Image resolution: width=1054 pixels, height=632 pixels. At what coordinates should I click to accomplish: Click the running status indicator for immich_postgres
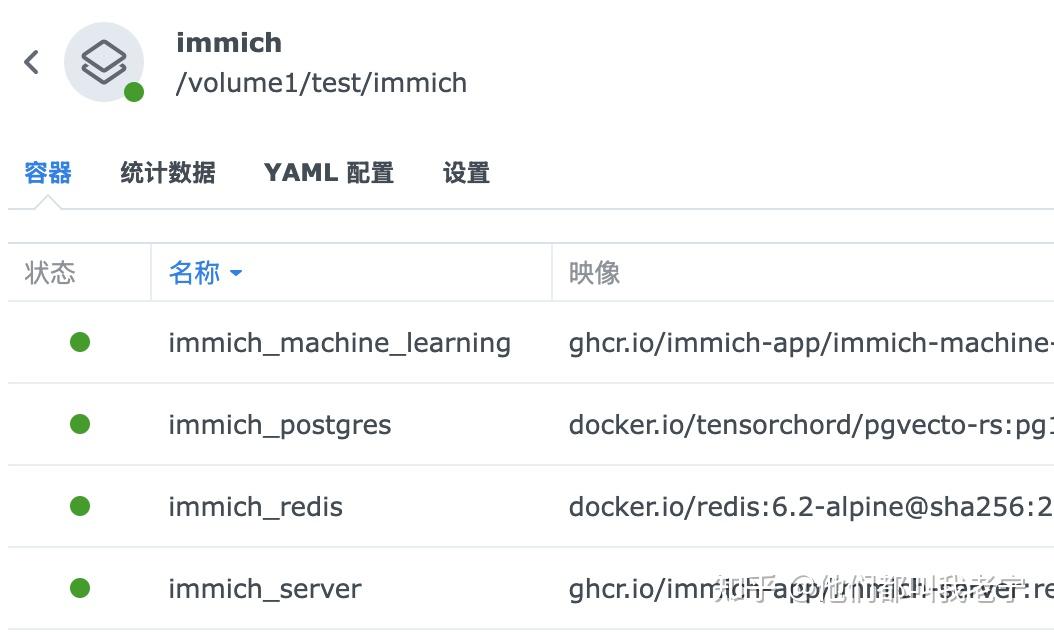coord(82,424)
